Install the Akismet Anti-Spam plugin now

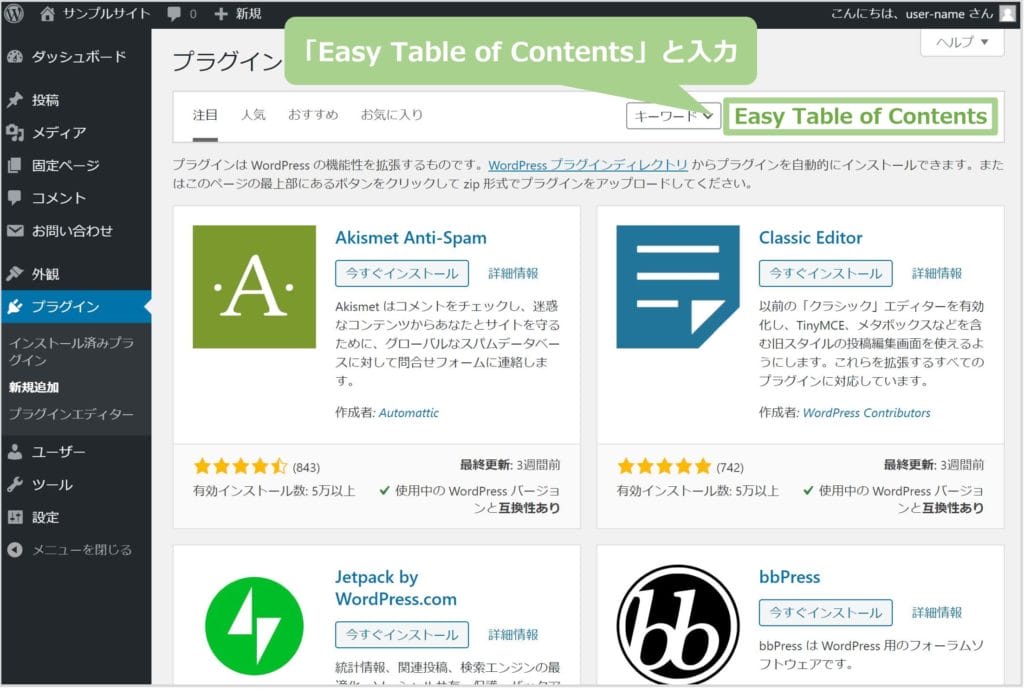pyautogui.click(x=402, y=273)
